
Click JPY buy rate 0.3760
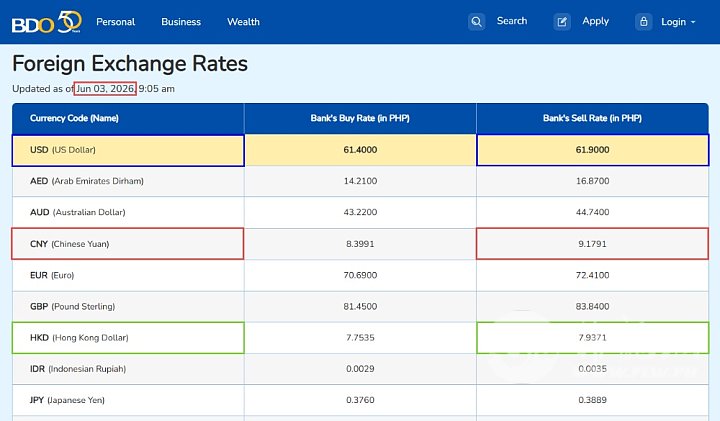(360, 400)
